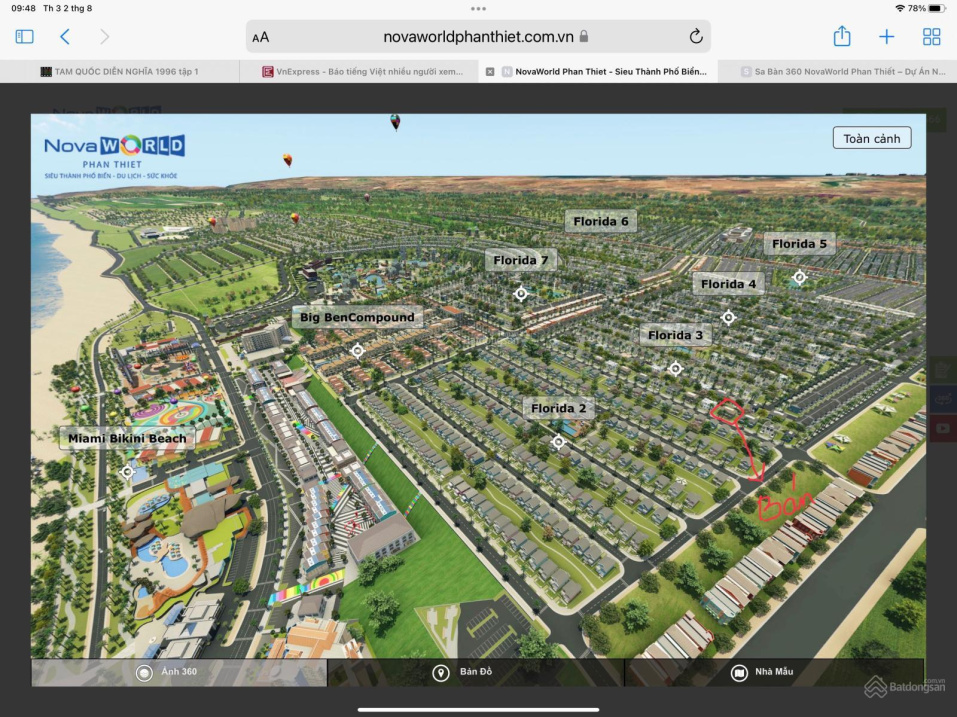Tap the Wi-Fi status icon
Viewport: 957px width, 717px height.
[900, 9]
